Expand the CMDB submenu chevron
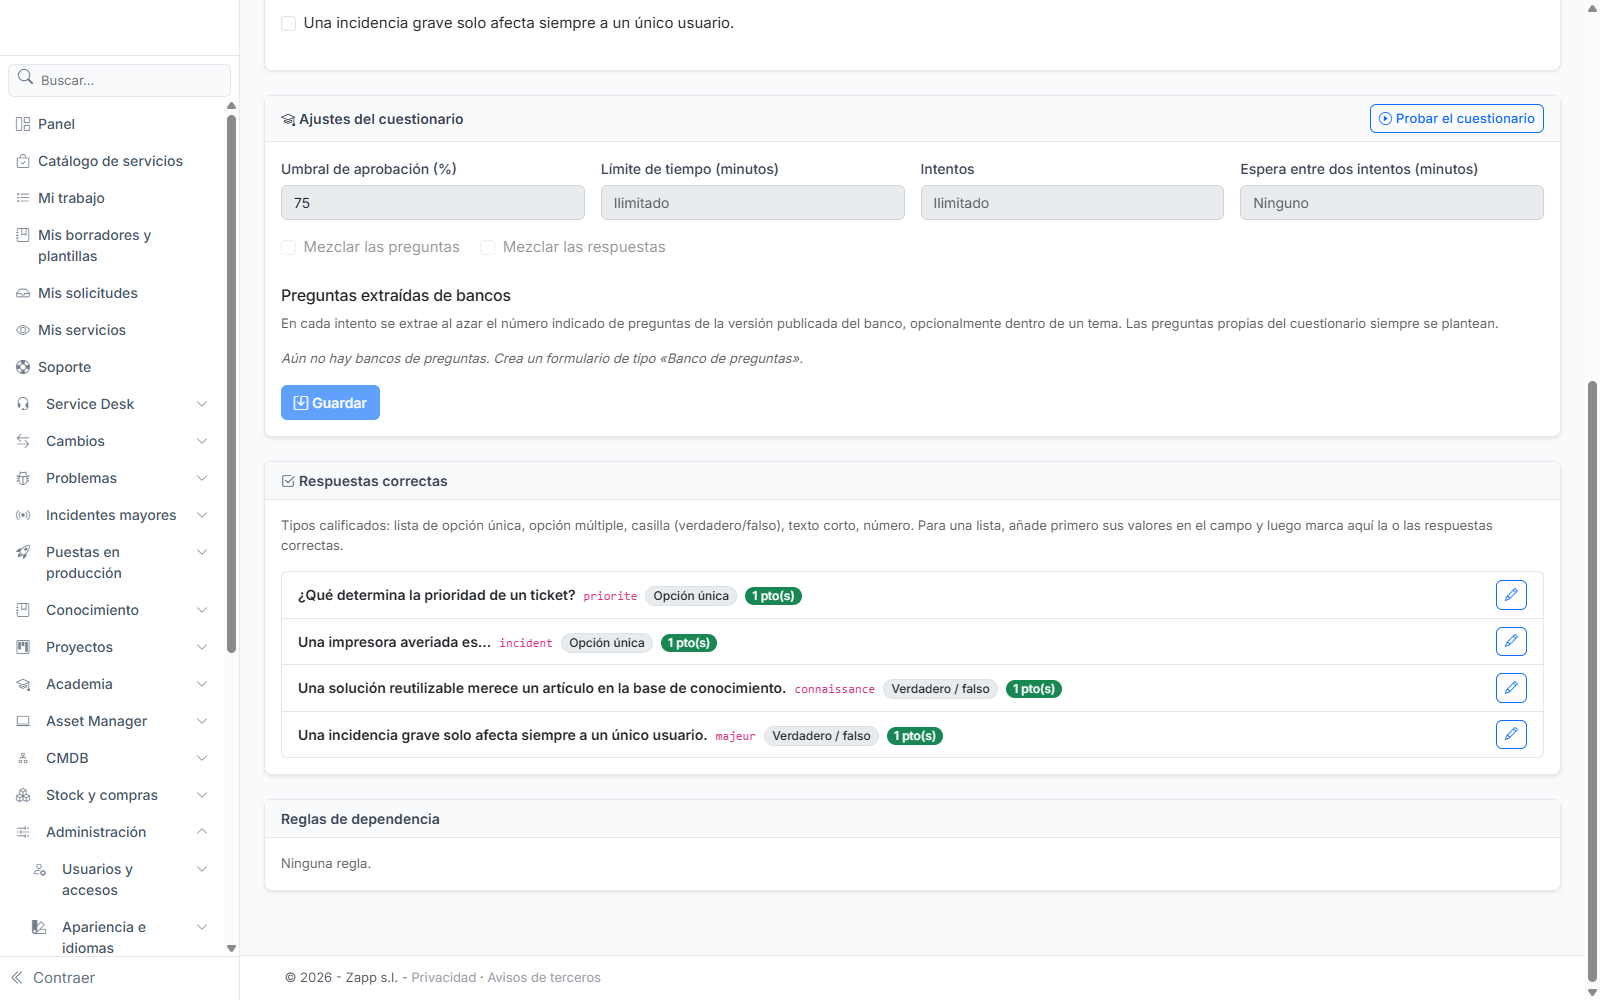1600x1000 pixels. tap(202, 758)
